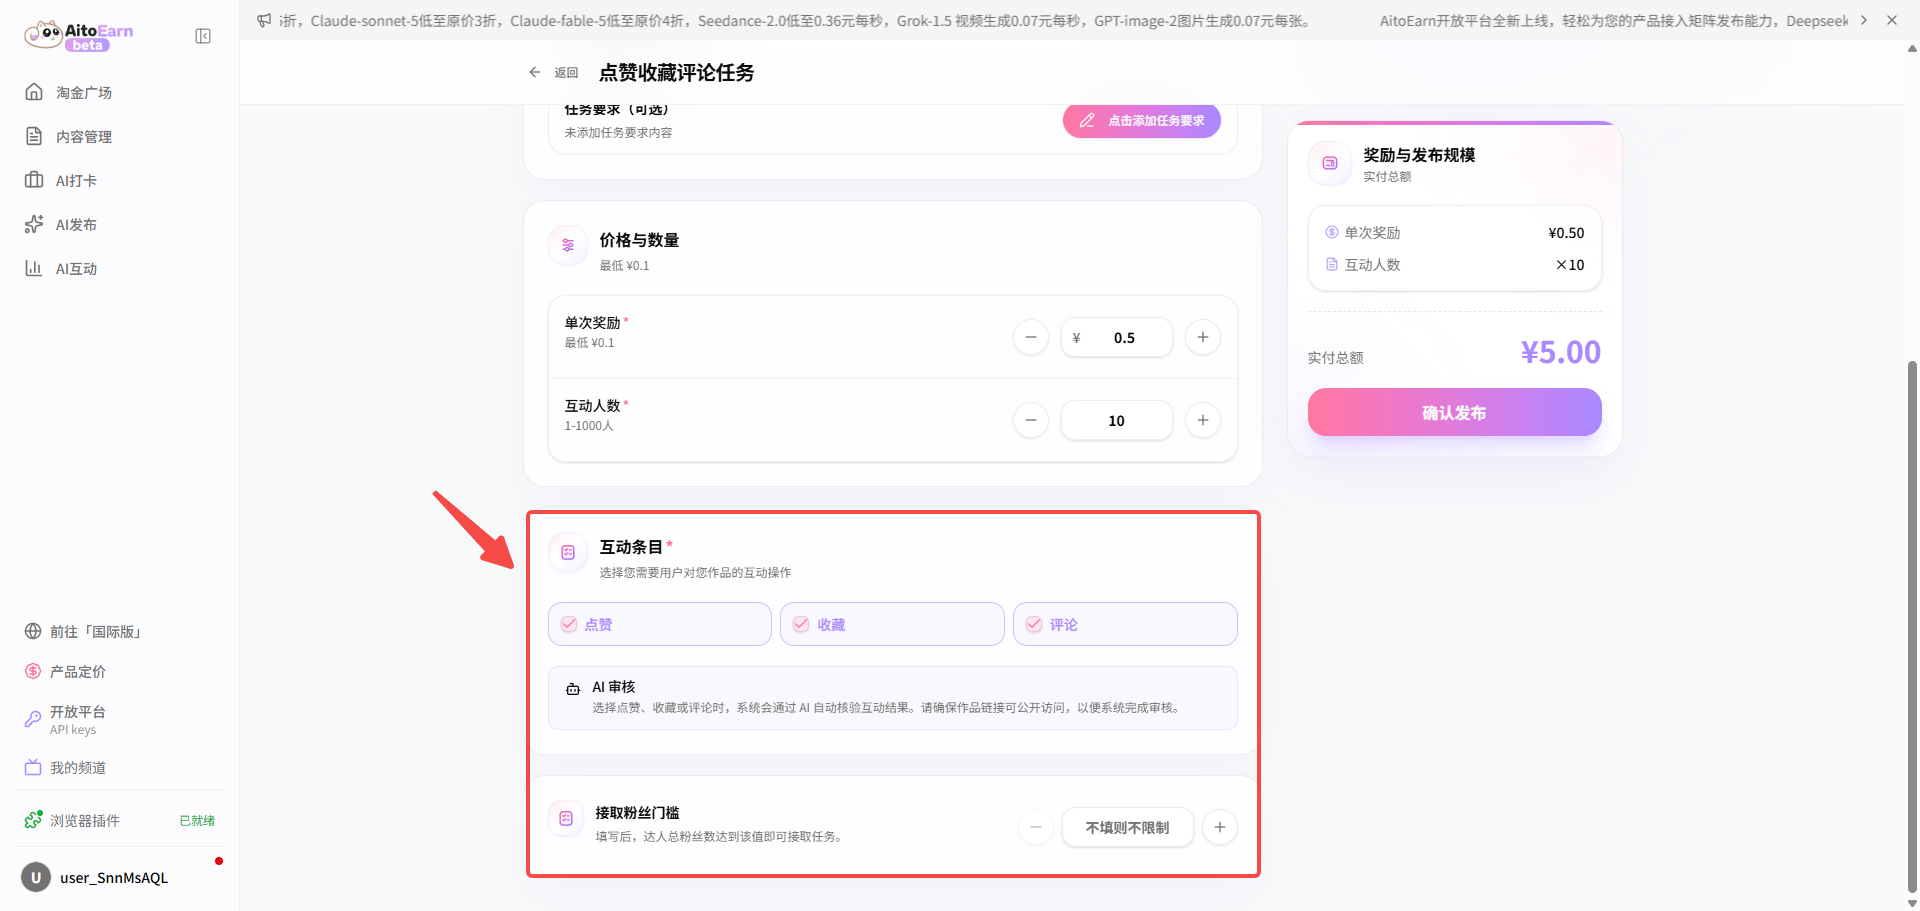Advance the announcement banner with arrow

pos(1864,20)
